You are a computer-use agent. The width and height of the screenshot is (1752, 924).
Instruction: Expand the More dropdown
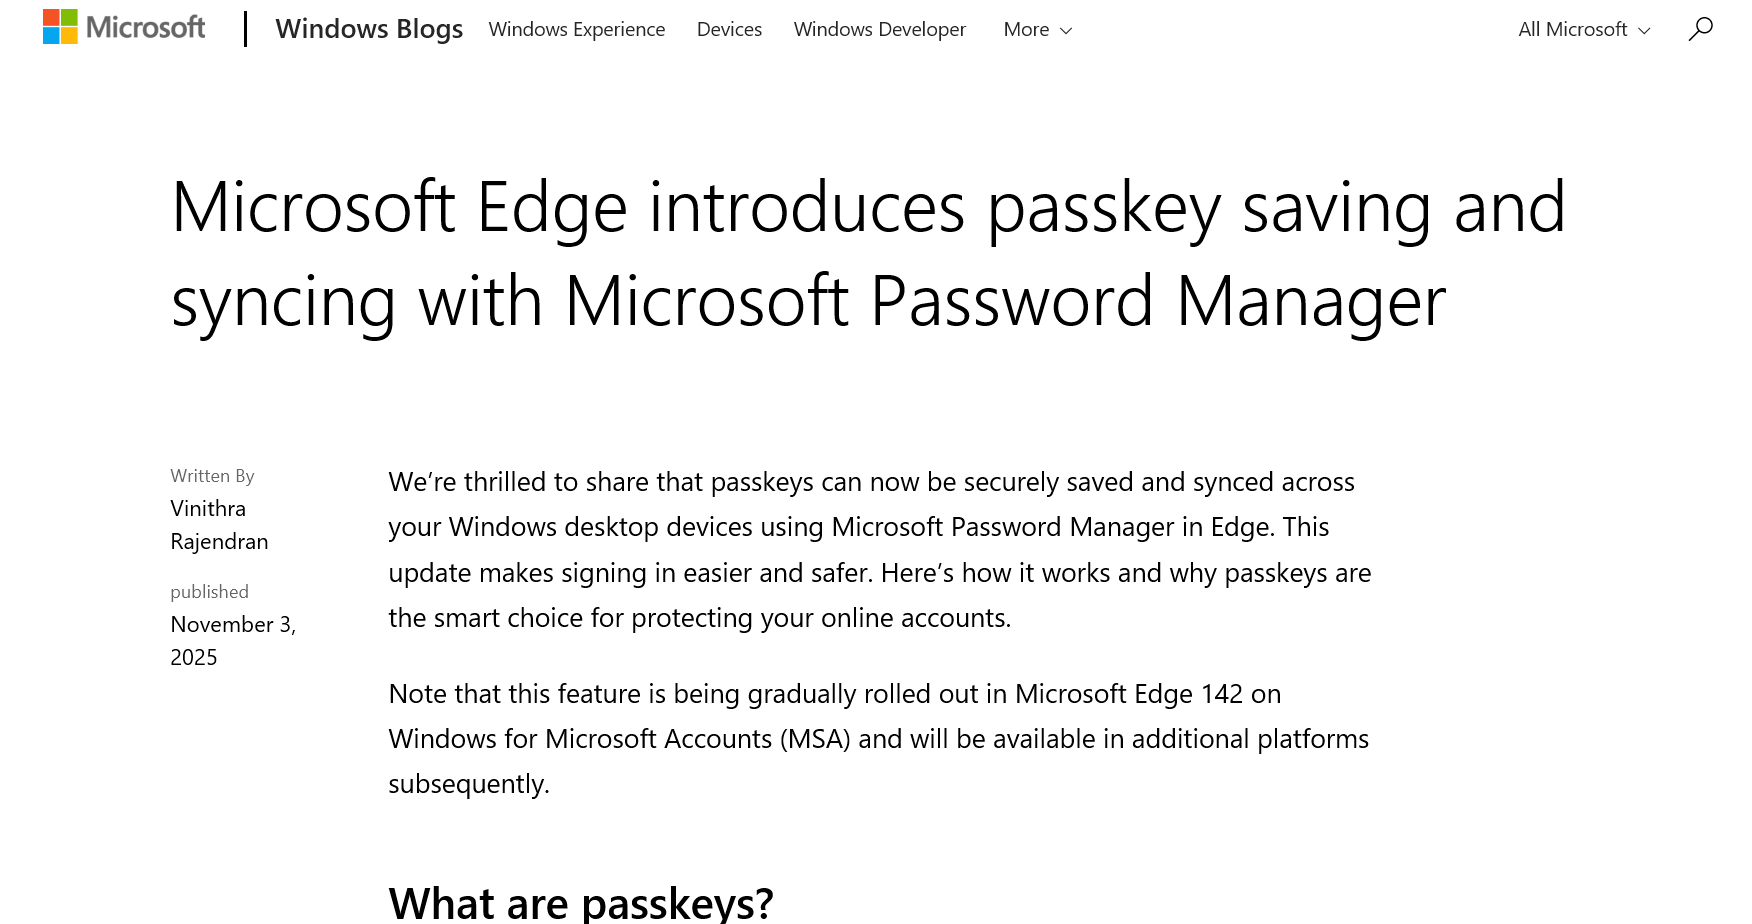tap(1036, 30)
